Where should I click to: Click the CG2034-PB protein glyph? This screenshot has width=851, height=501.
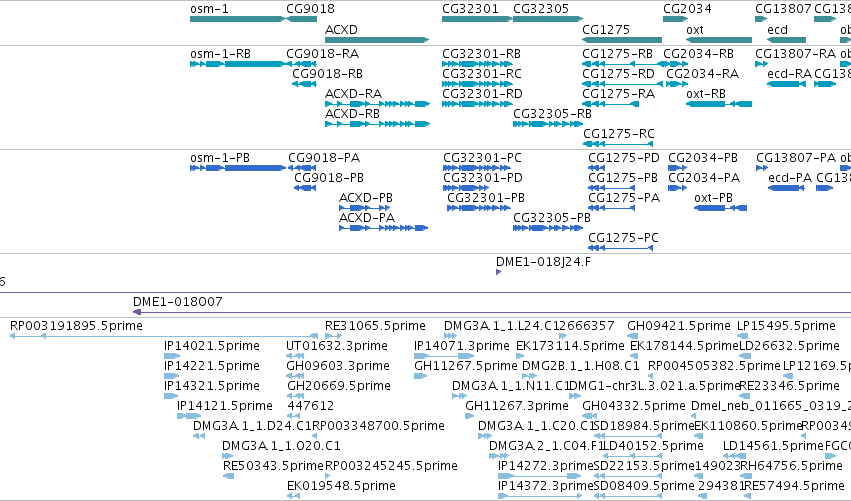(x=677, y=168)
